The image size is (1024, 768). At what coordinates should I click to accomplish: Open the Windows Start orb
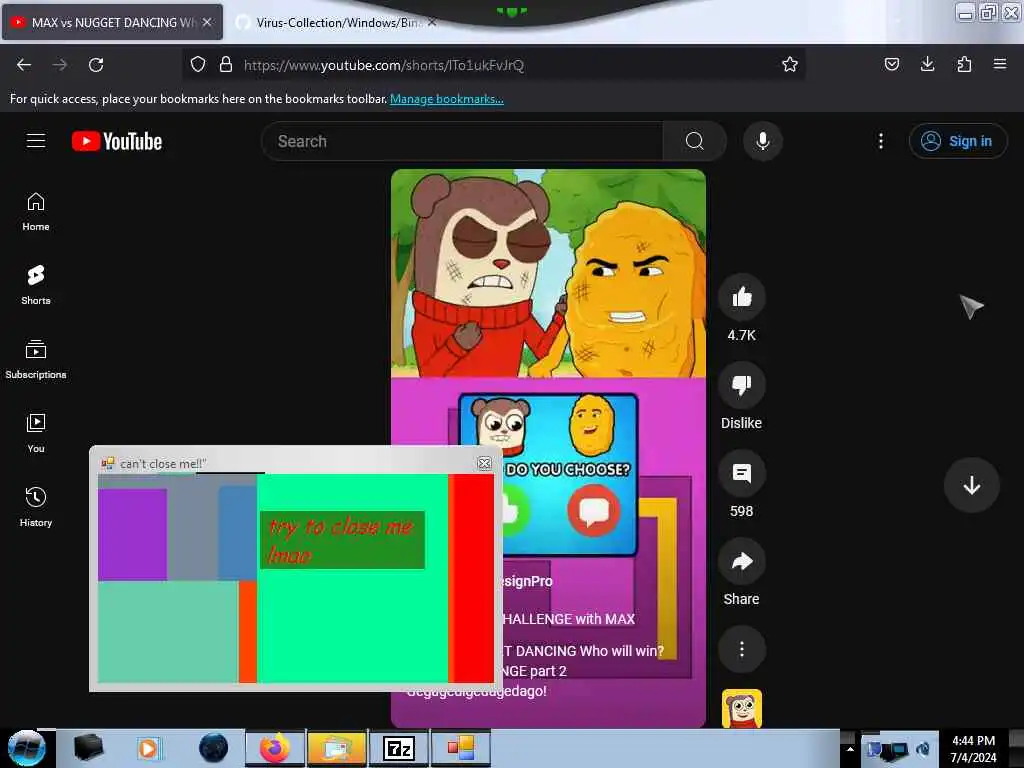pos(27,748)
